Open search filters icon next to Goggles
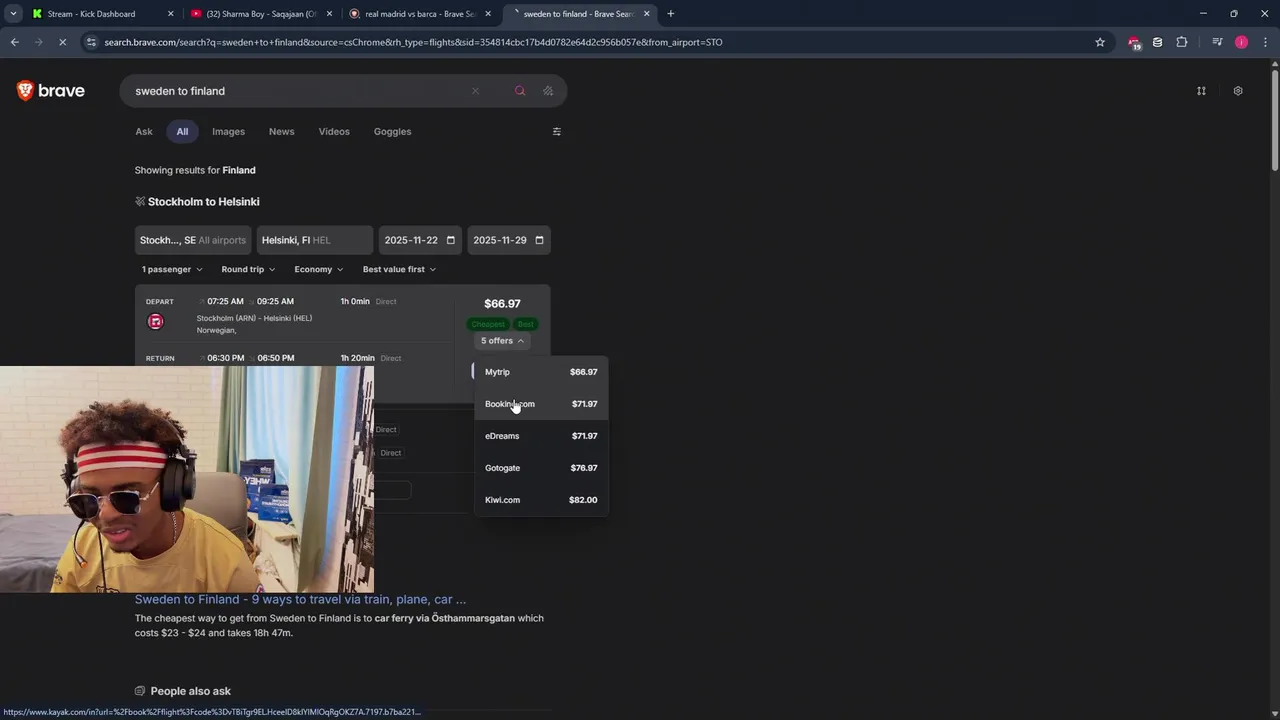1280x720 pixels. coord(557,131)
